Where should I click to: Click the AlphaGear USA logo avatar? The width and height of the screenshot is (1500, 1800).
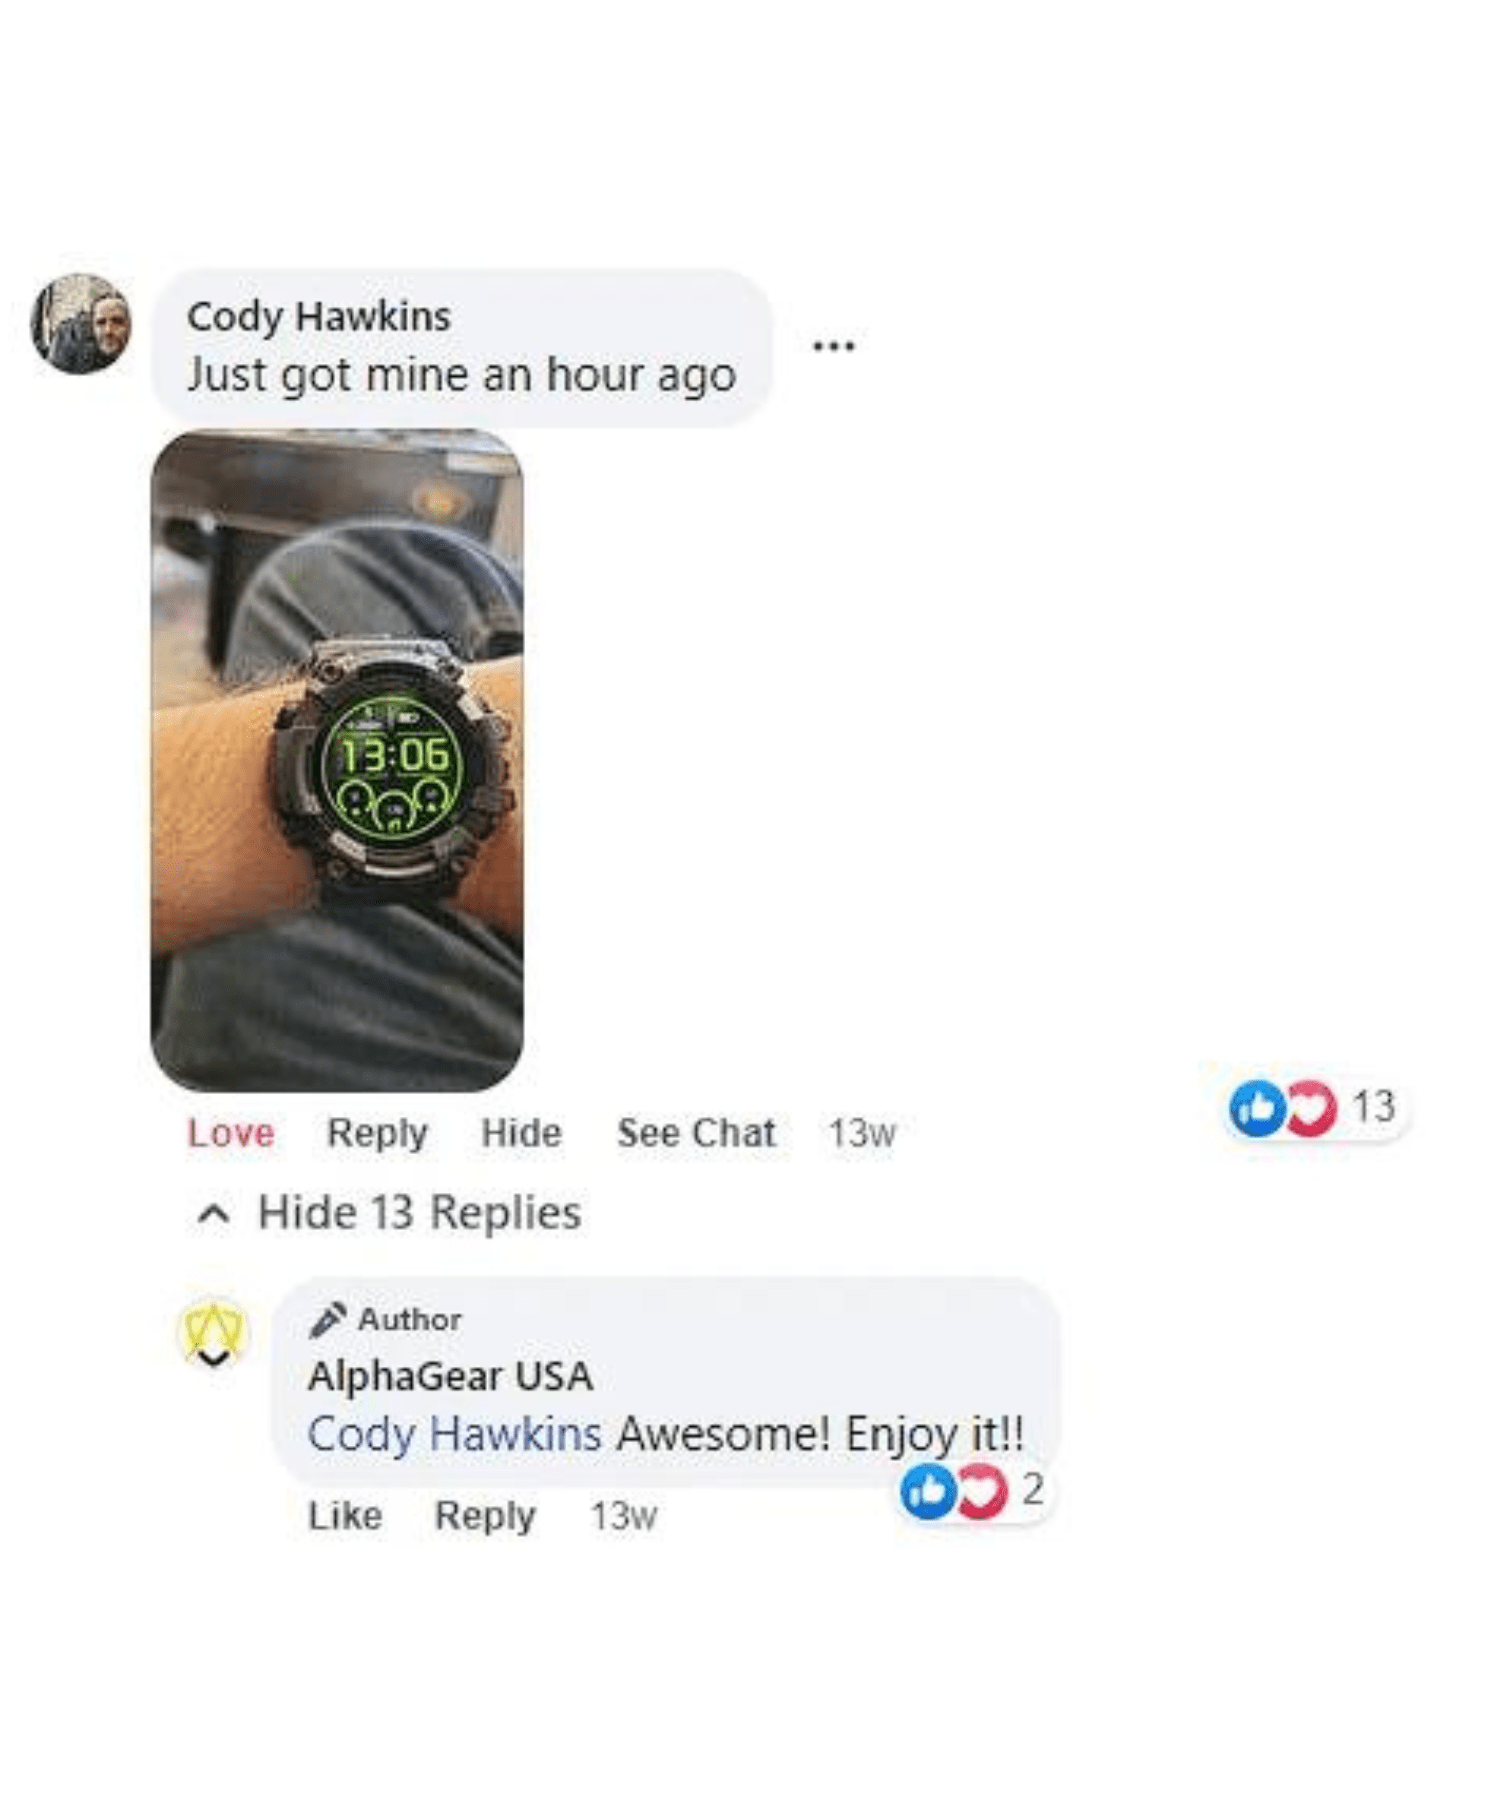tap(212, 1333)
